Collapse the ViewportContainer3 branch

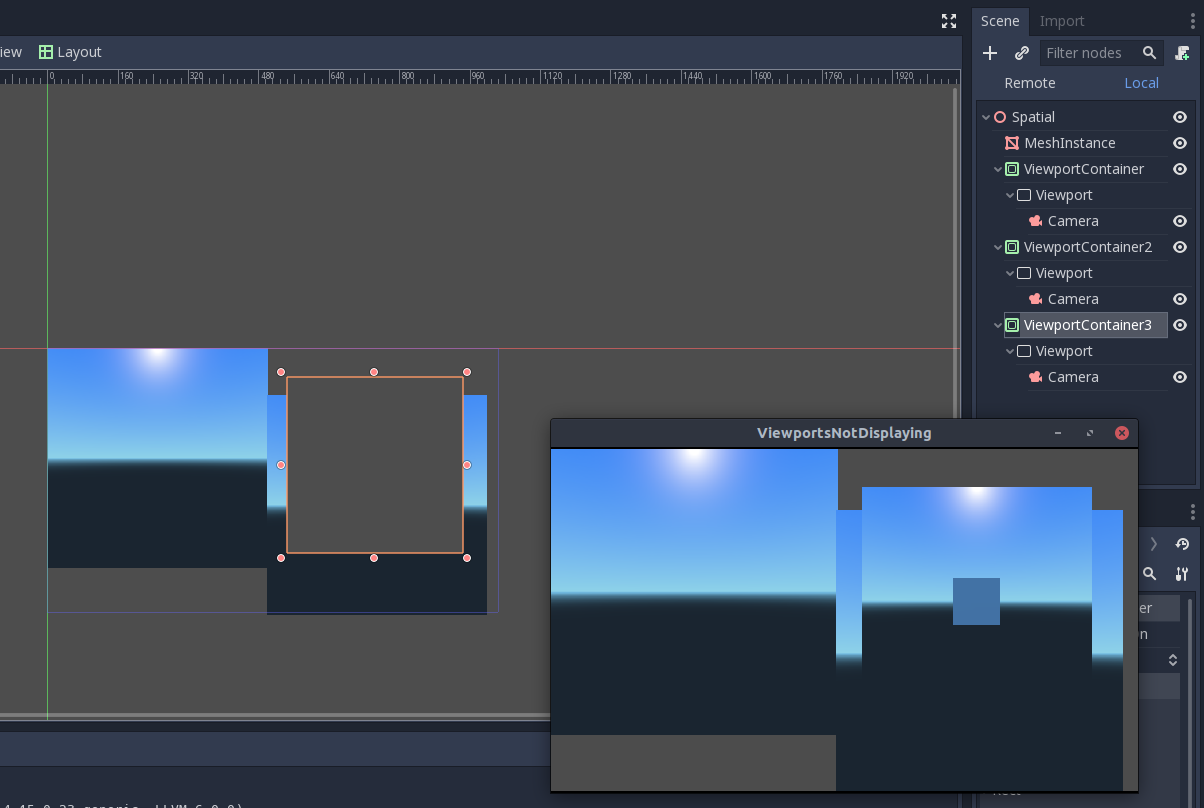click(997, 325)
